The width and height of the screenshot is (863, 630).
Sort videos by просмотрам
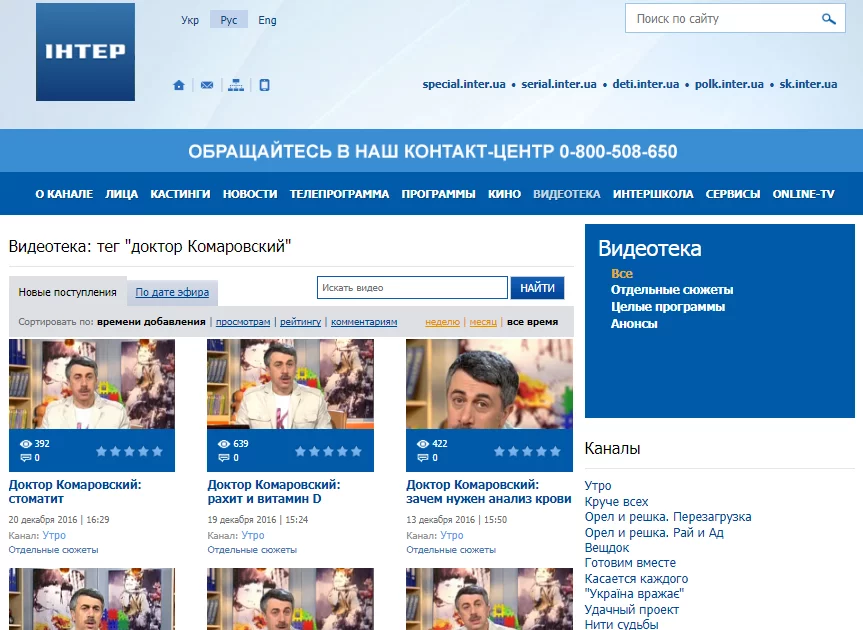(x=243, y=322)
